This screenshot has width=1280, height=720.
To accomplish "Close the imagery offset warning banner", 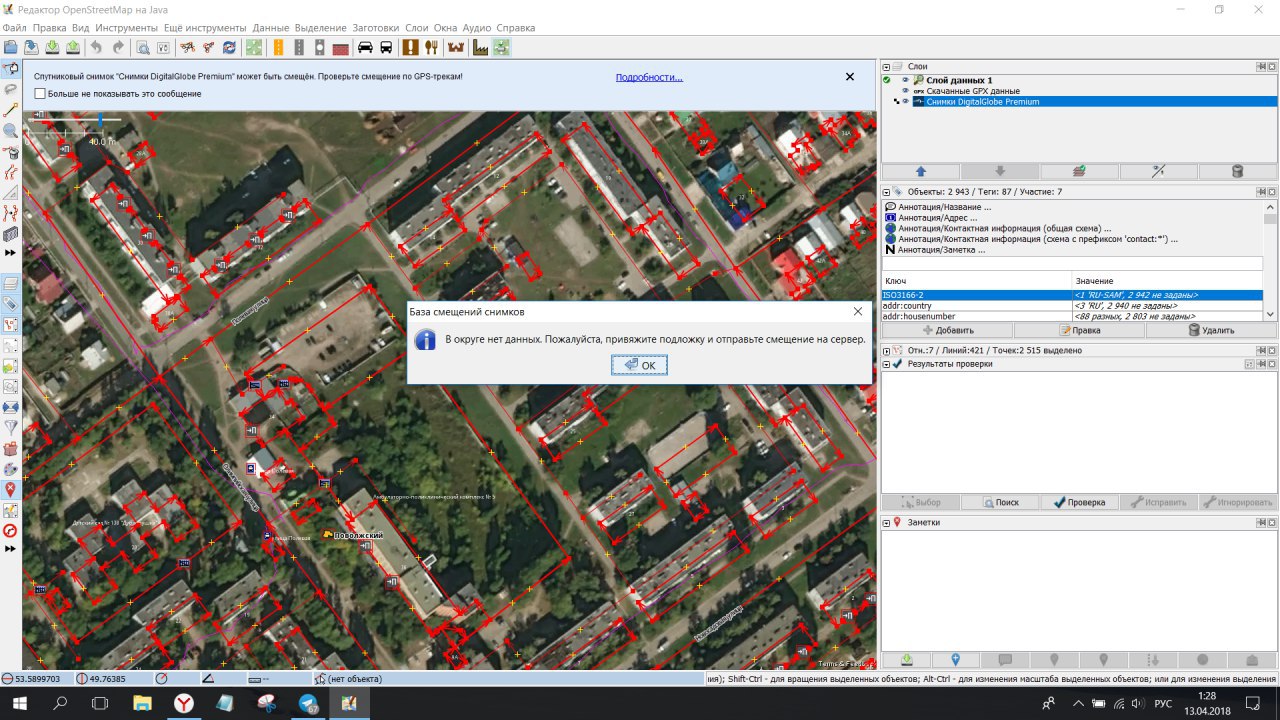I will pos(850,76).
